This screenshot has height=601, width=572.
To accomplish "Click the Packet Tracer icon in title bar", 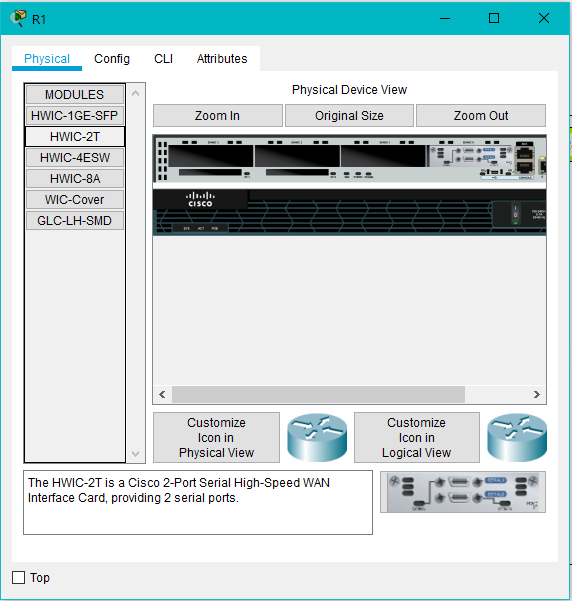I will coord(18,18).
